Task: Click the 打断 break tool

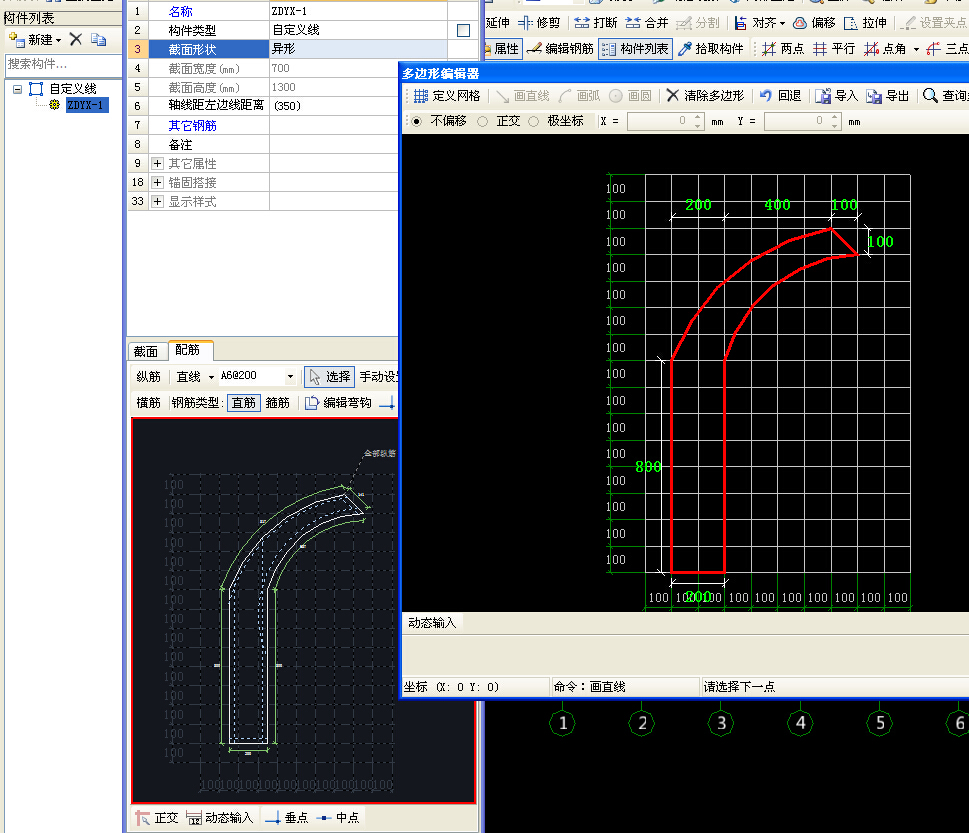Action: click(x=595, y=23)
